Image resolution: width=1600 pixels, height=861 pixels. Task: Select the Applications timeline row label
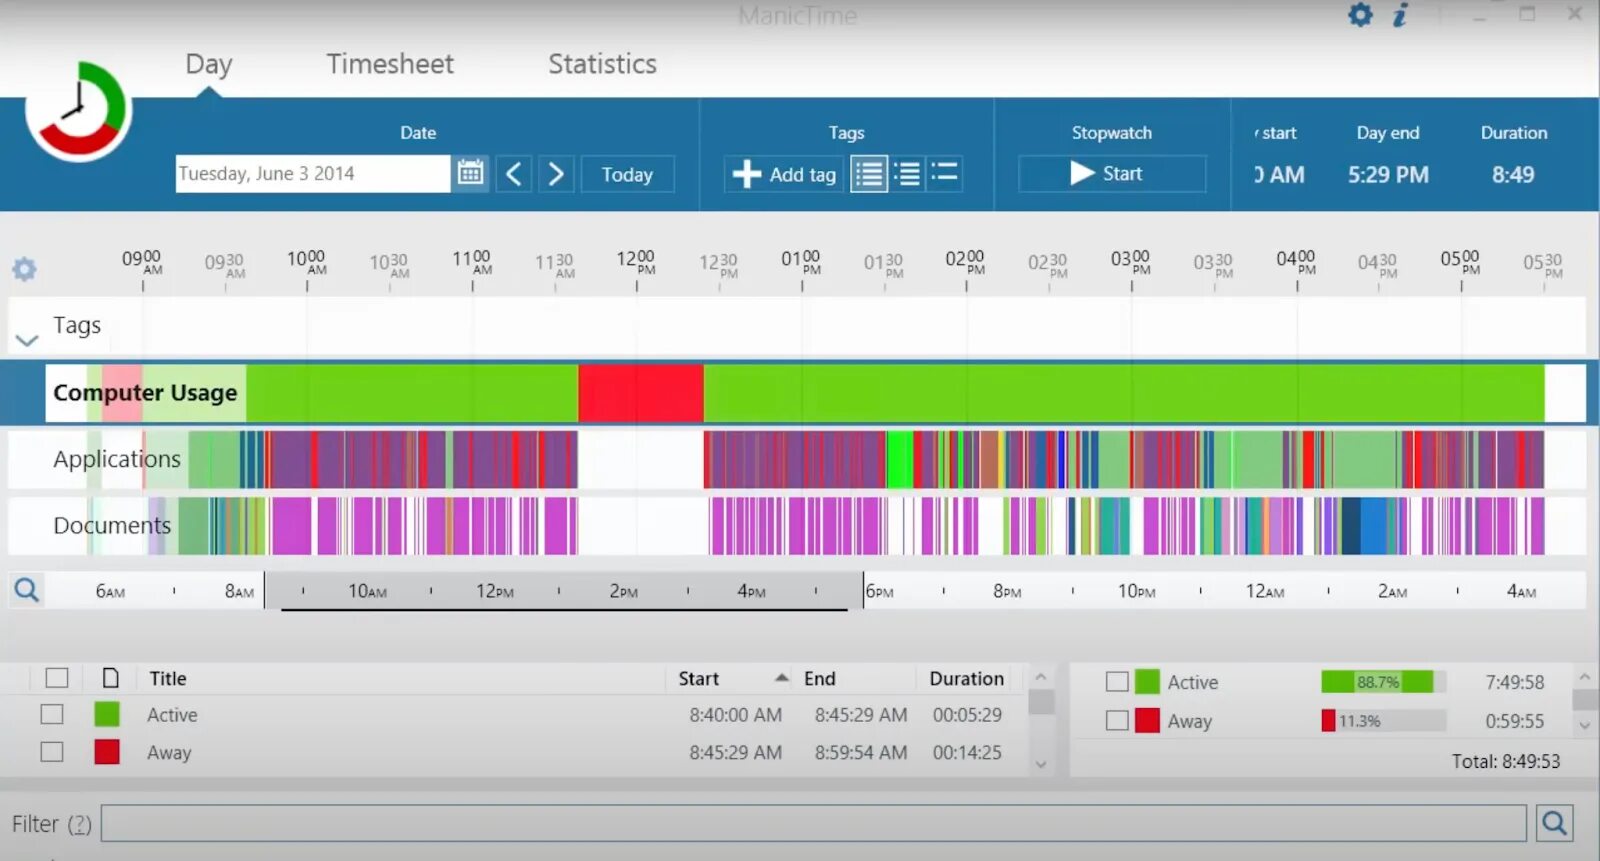point(117,459)
